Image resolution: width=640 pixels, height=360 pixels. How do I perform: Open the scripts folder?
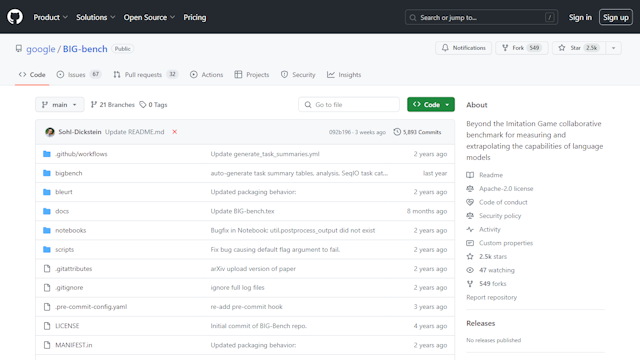(64, 249)
